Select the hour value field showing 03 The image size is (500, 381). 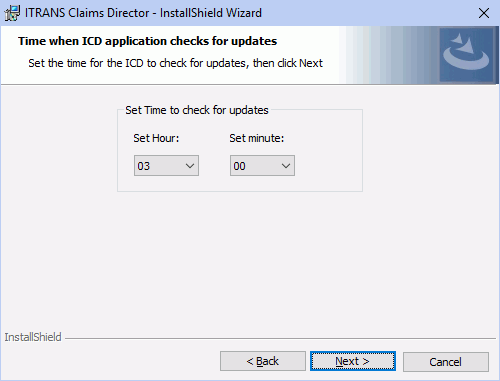(166, 166)
